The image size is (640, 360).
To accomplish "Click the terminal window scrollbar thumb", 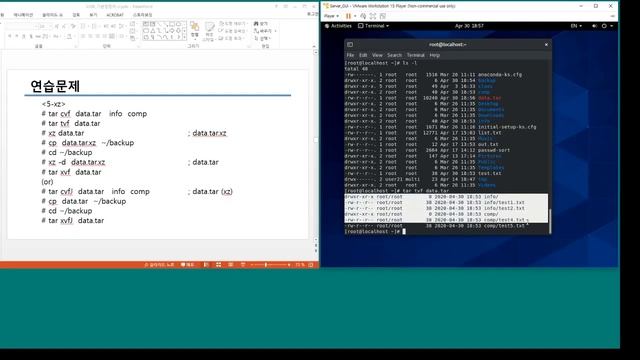I will point(550,221).
